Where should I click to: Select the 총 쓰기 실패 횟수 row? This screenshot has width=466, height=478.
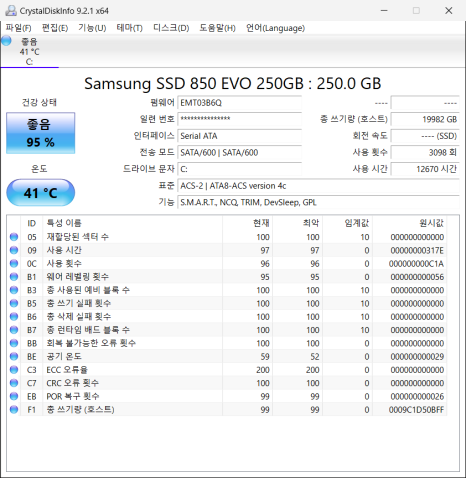227,303
